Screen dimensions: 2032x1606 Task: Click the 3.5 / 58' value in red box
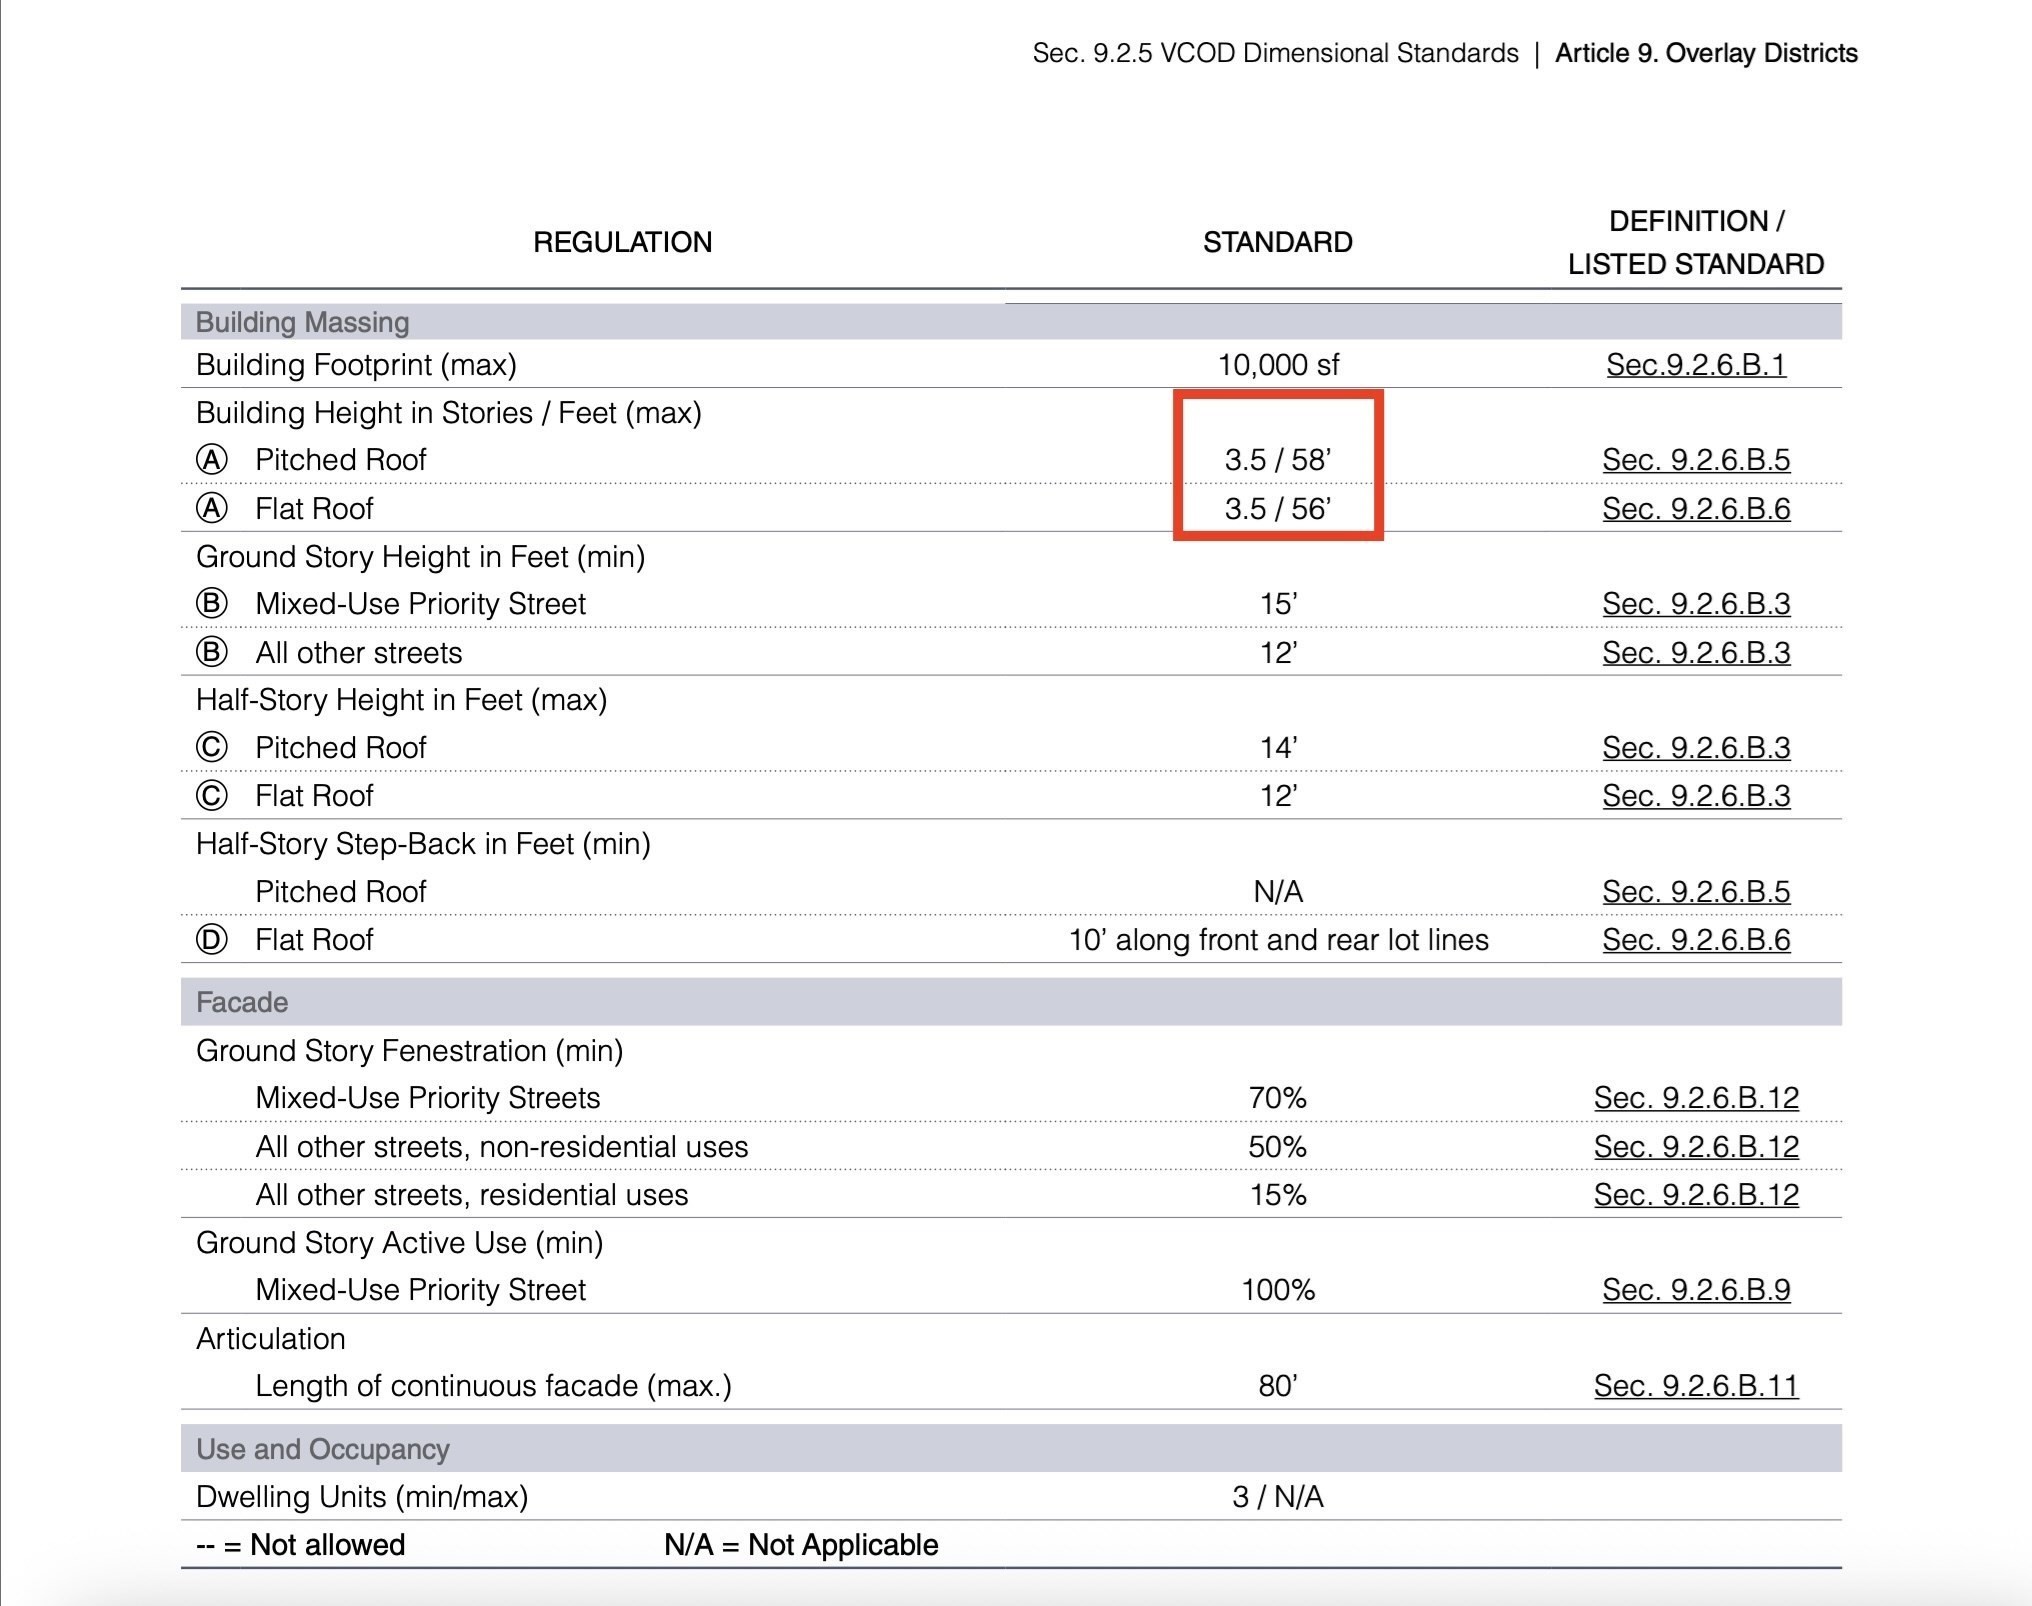coord(1277,460)
